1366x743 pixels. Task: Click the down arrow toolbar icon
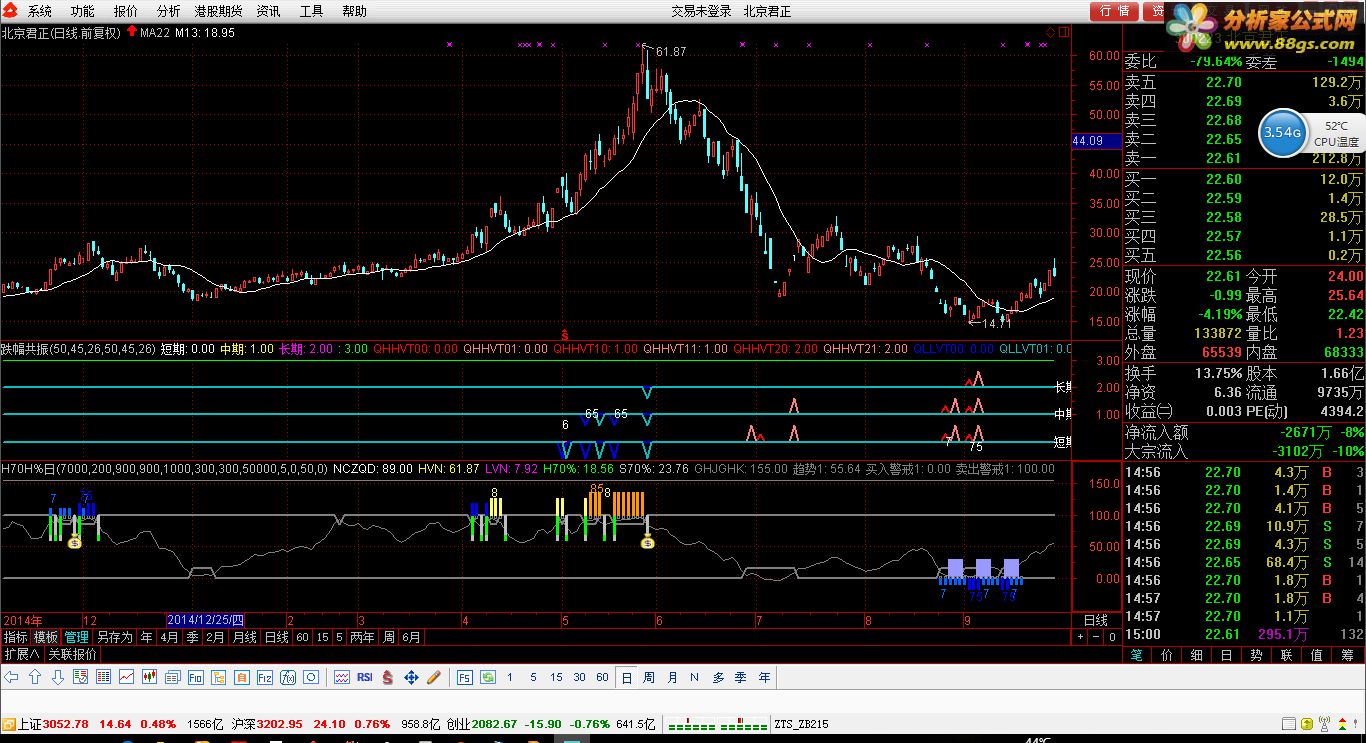[57, 677]
